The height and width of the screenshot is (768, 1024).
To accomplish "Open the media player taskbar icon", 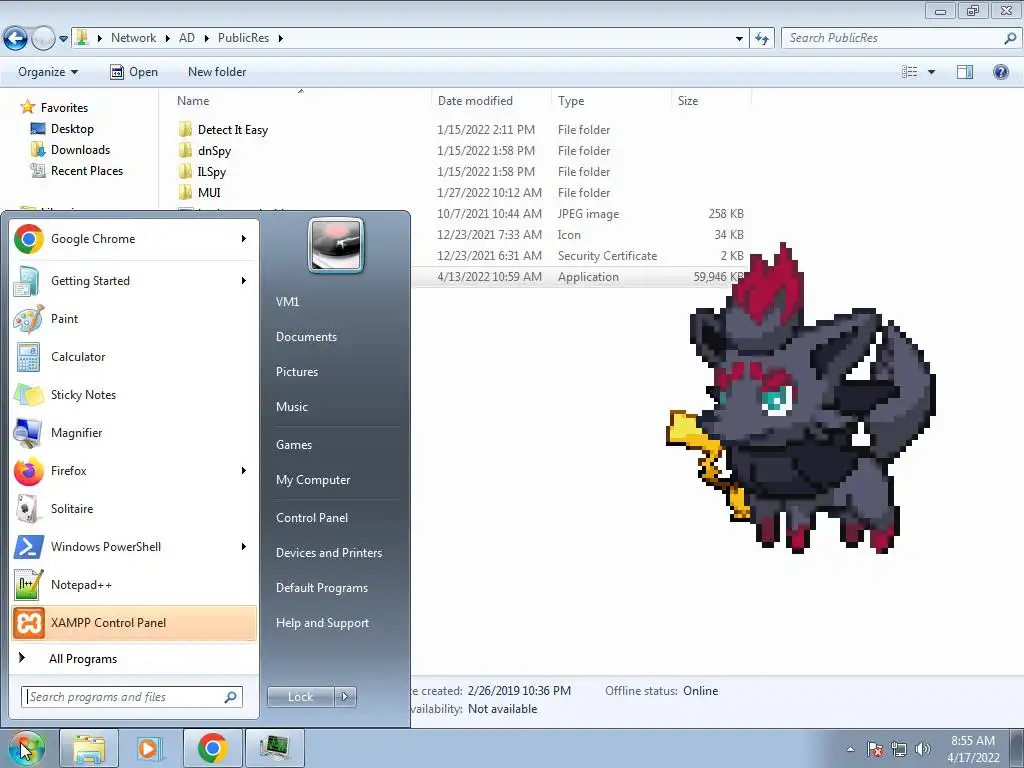I will pos(150,748).
